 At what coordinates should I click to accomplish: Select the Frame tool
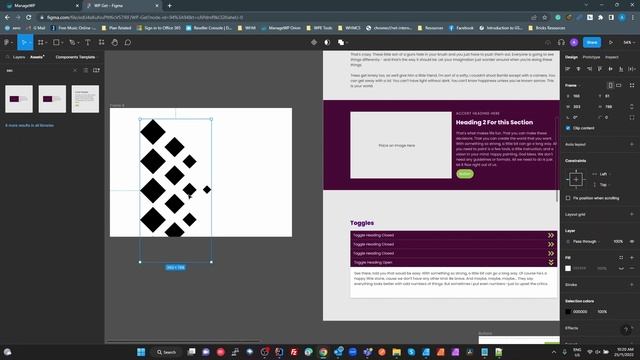click(x=41, y=42)
